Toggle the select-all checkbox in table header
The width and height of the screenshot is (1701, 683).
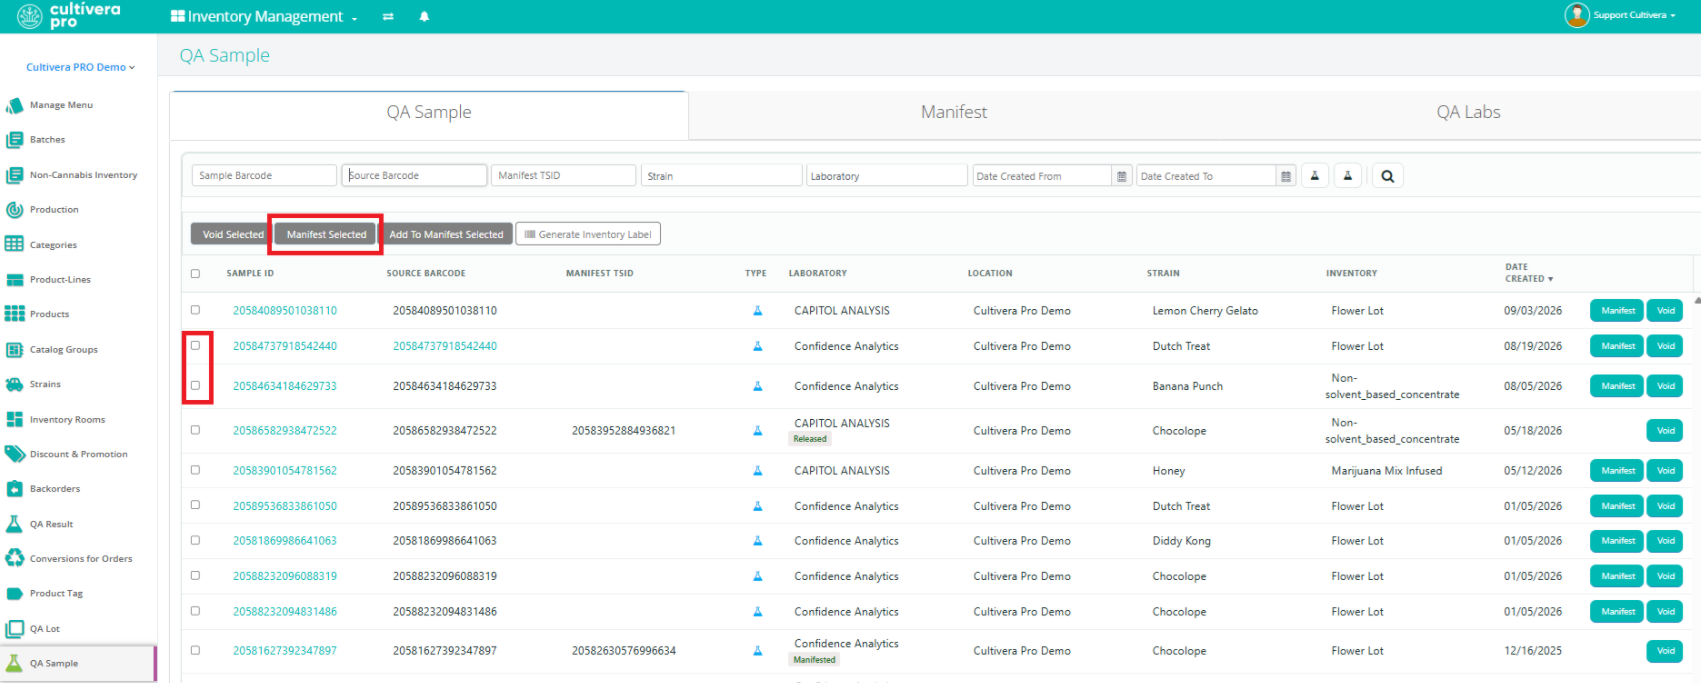(x=195, y=273)
